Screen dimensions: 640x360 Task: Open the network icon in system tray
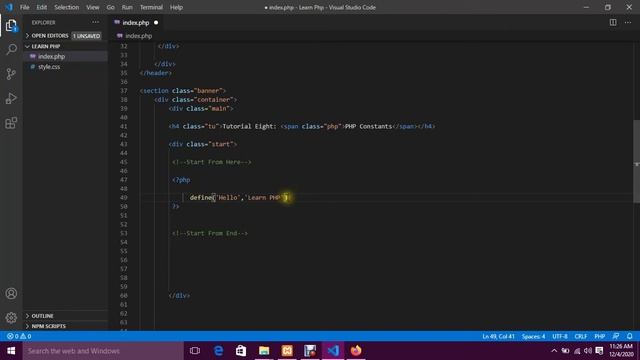pos(577,351)
